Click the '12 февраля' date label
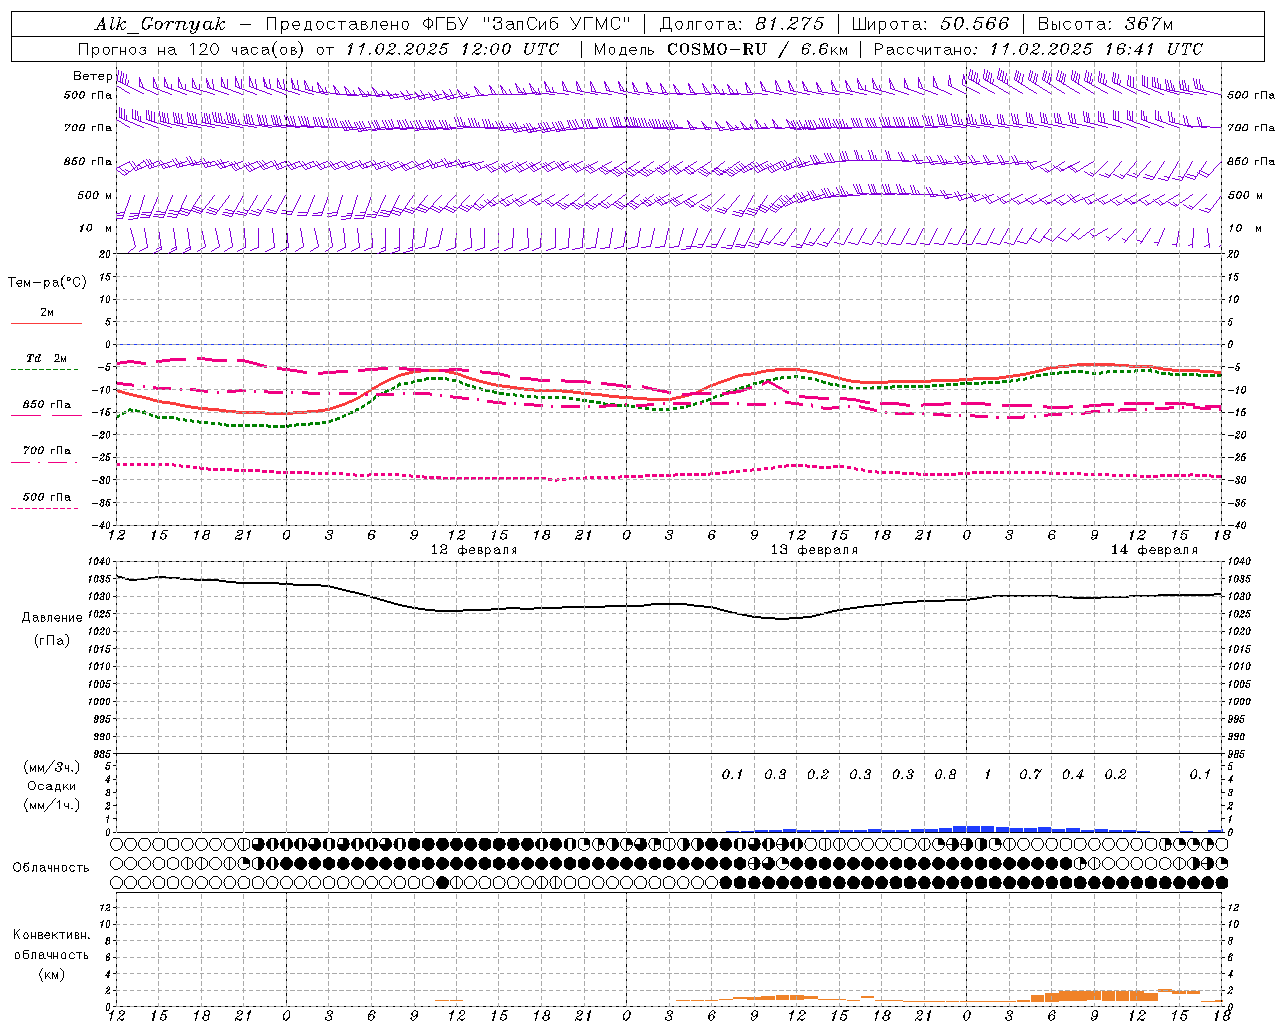 coord(474,550)
